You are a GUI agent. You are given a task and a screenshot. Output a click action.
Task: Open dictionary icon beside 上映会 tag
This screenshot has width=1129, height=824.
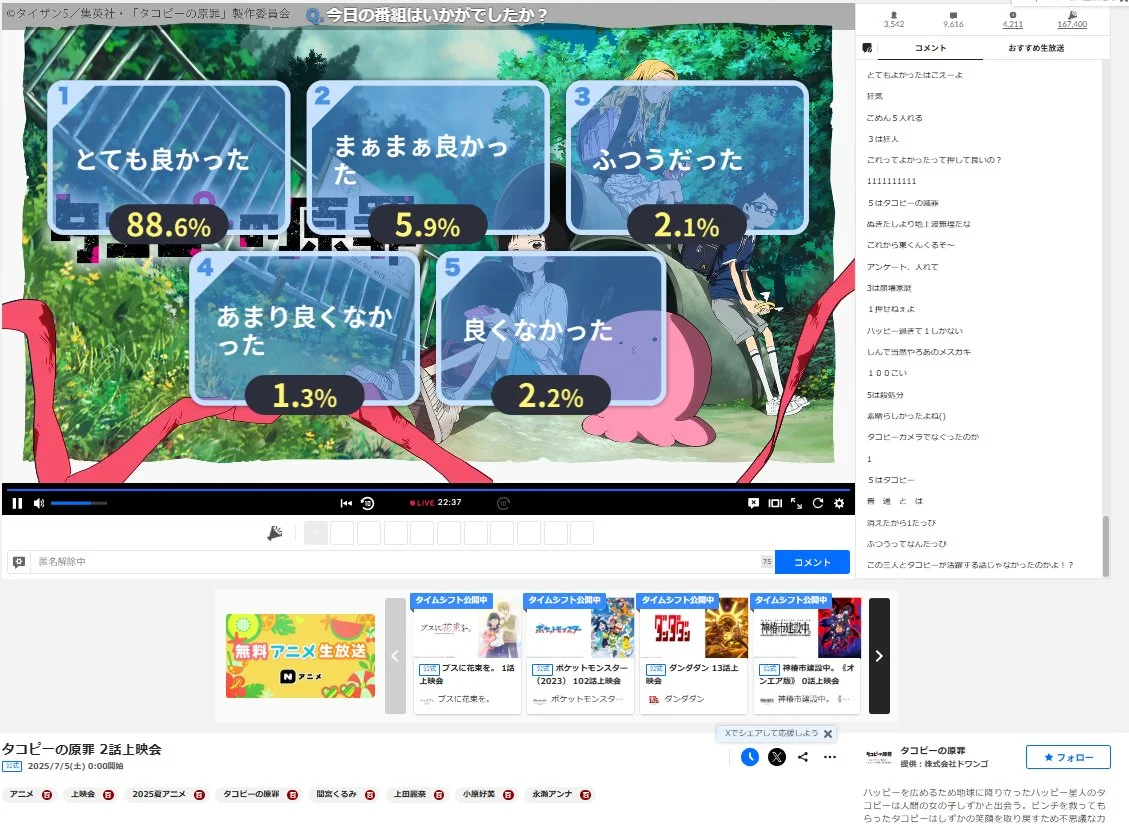click(108, 794)
